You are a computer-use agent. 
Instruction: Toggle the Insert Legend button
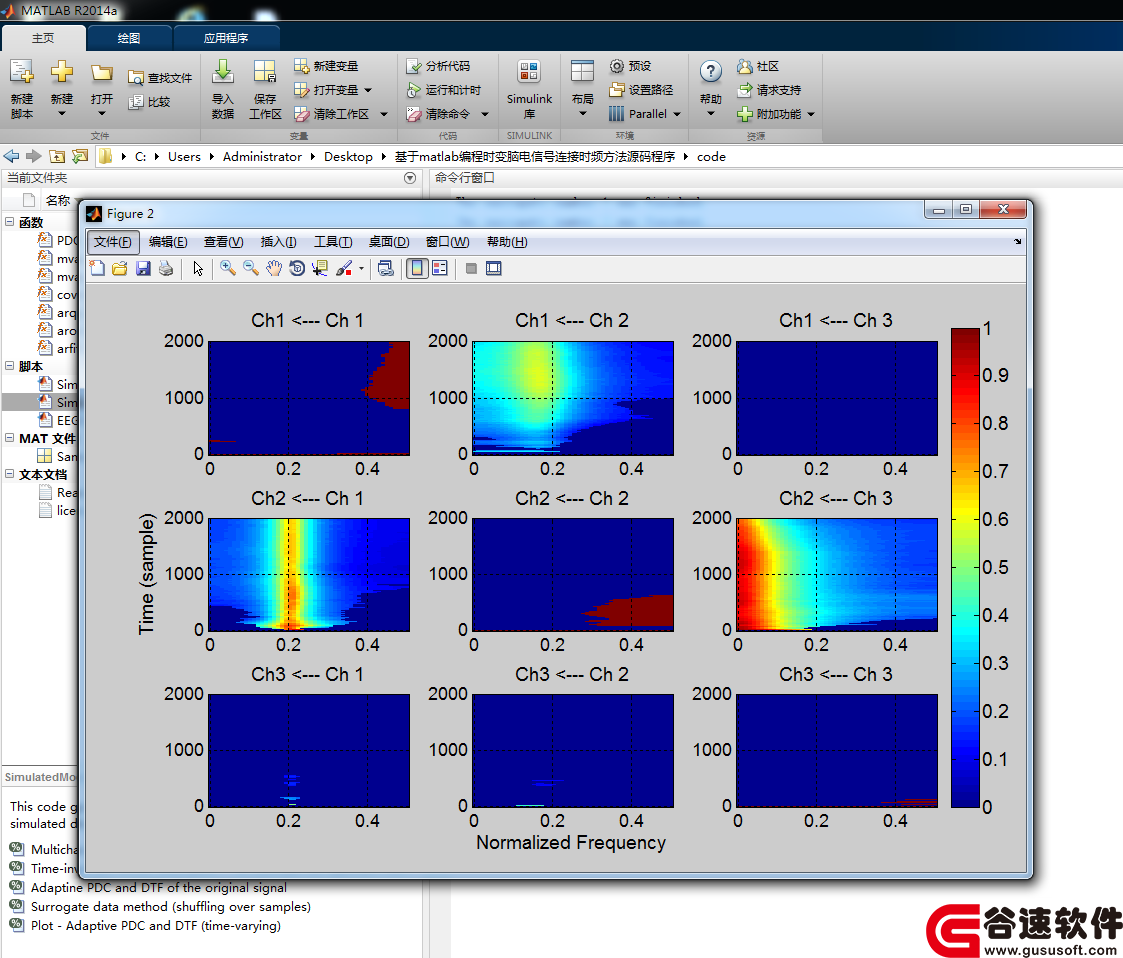440,268
